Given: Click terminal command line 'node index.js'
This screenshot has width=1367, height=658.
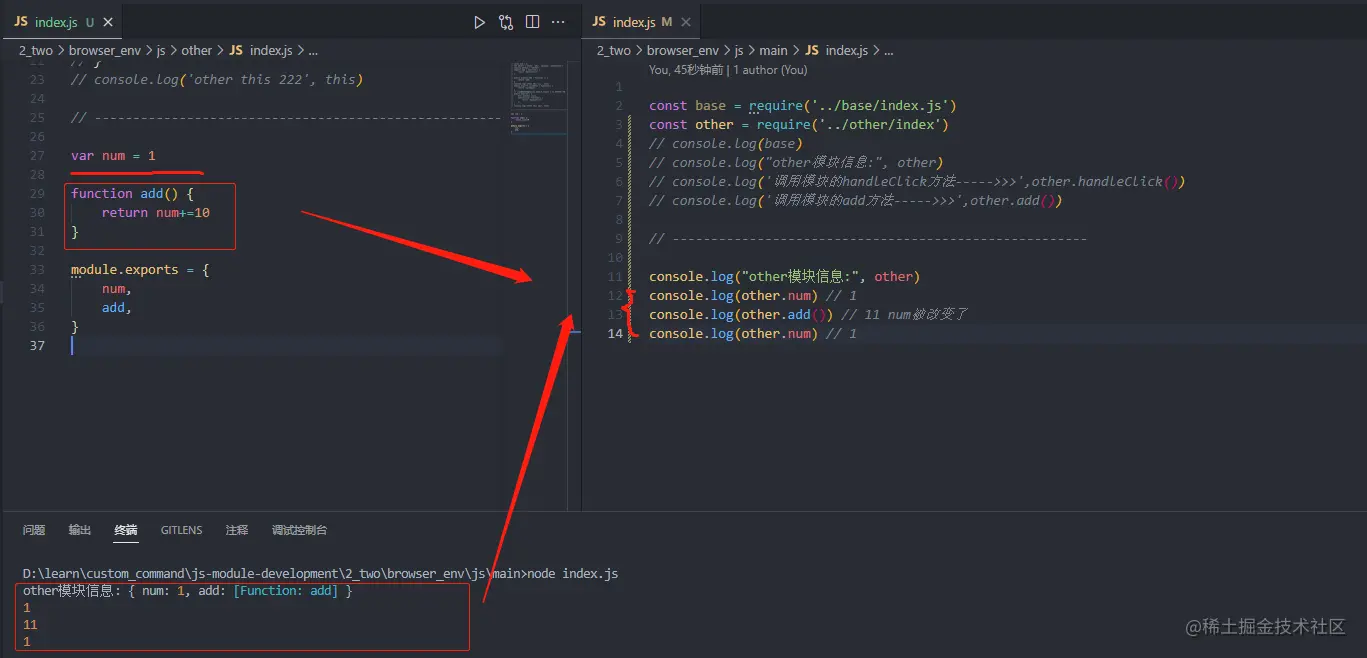Looking at the screenshot, I should click(320, 574).
